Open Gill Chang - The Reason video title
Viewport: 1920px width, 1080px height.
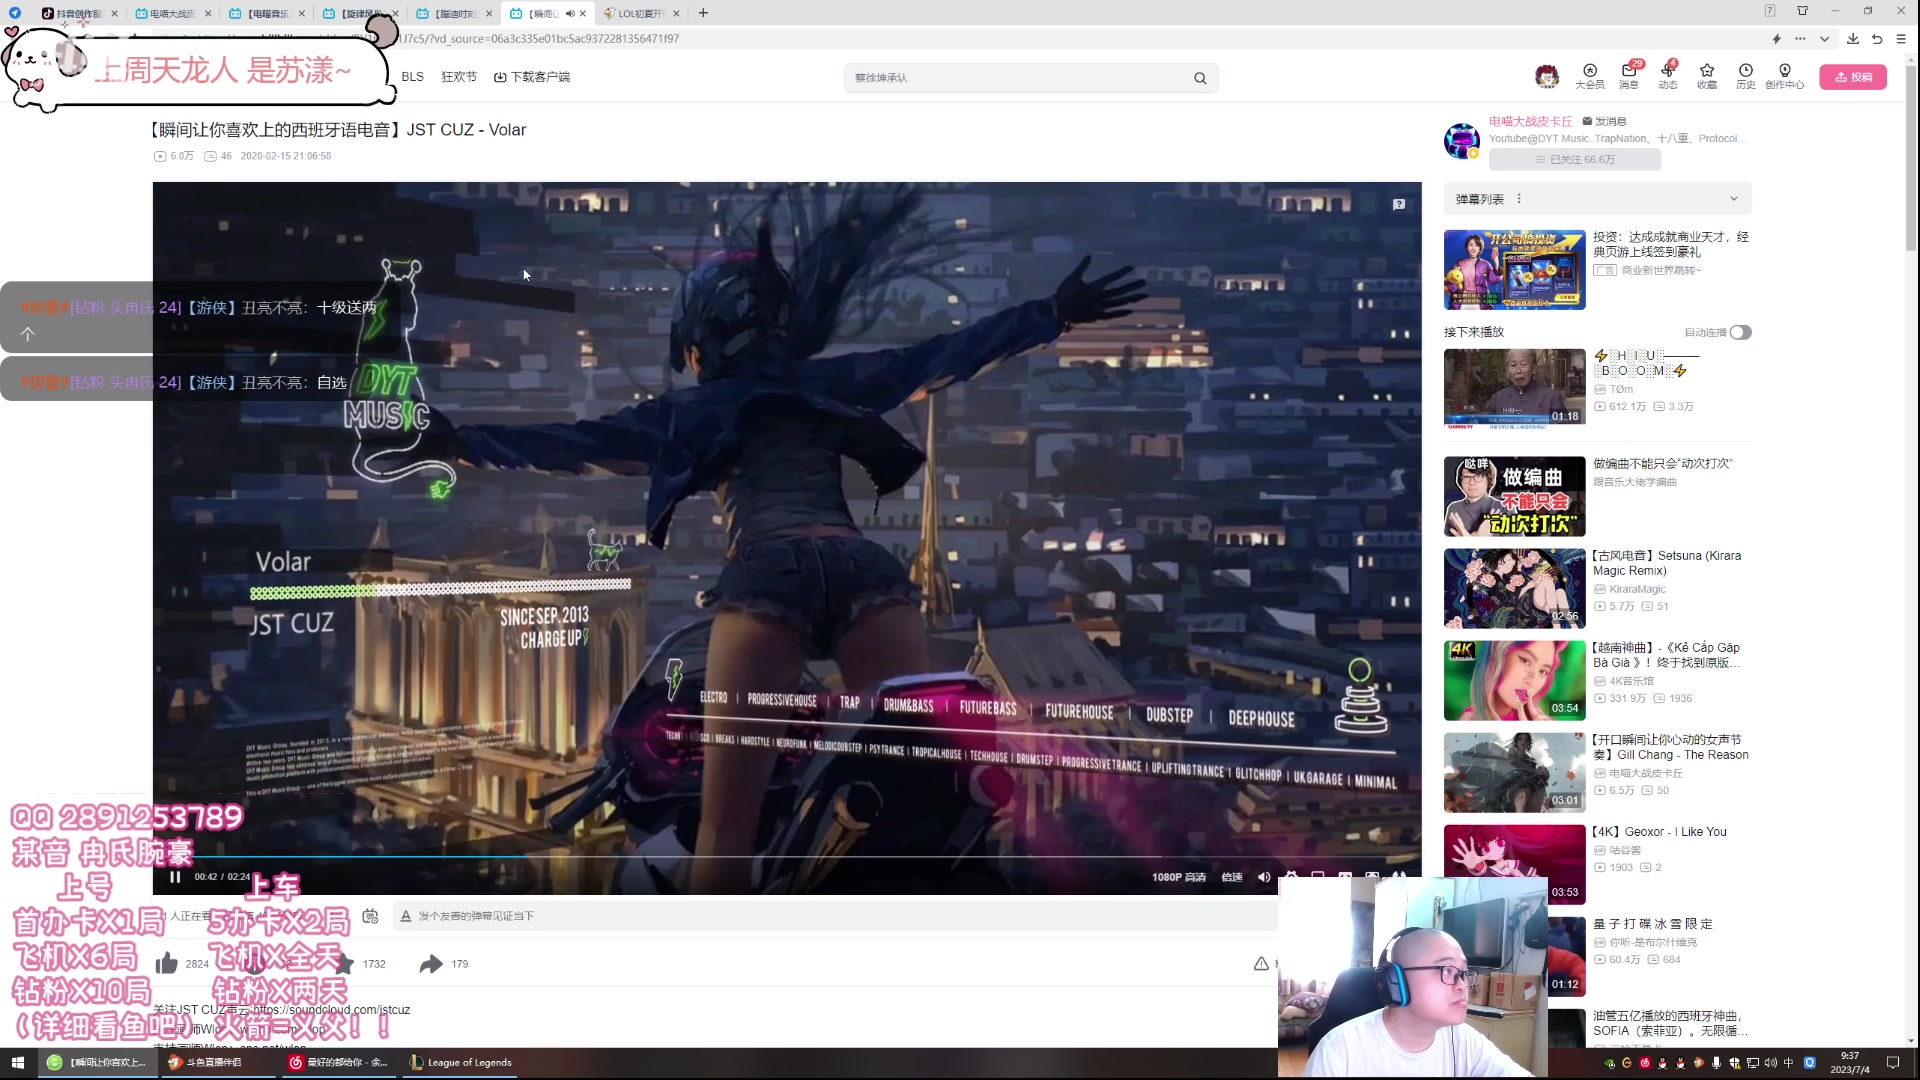pos(1670,747)
